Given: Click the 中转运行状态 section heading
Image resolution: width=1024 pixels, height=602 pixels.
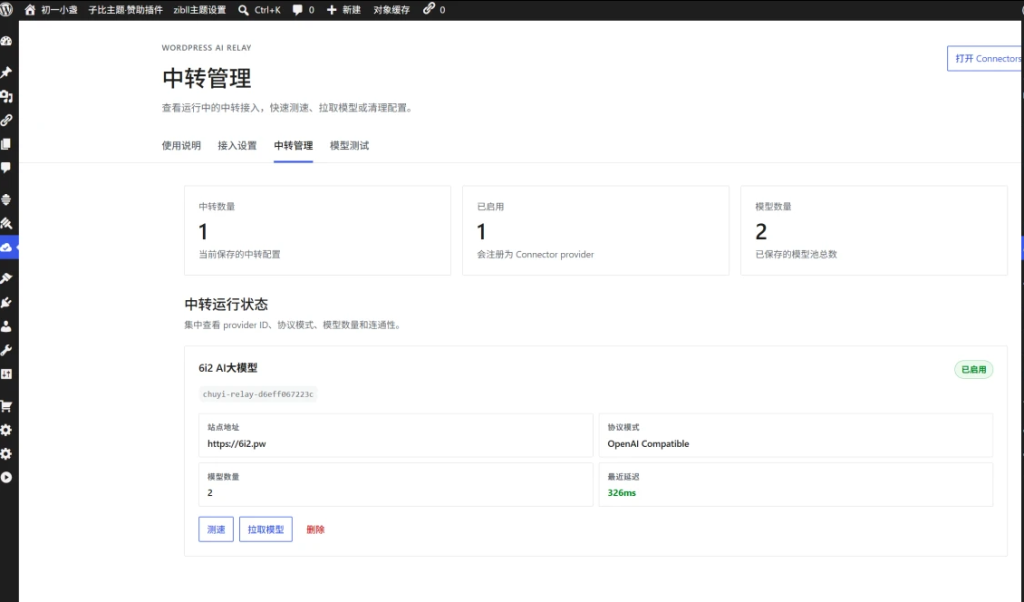Looking at the screenshot, I should 226,304.
